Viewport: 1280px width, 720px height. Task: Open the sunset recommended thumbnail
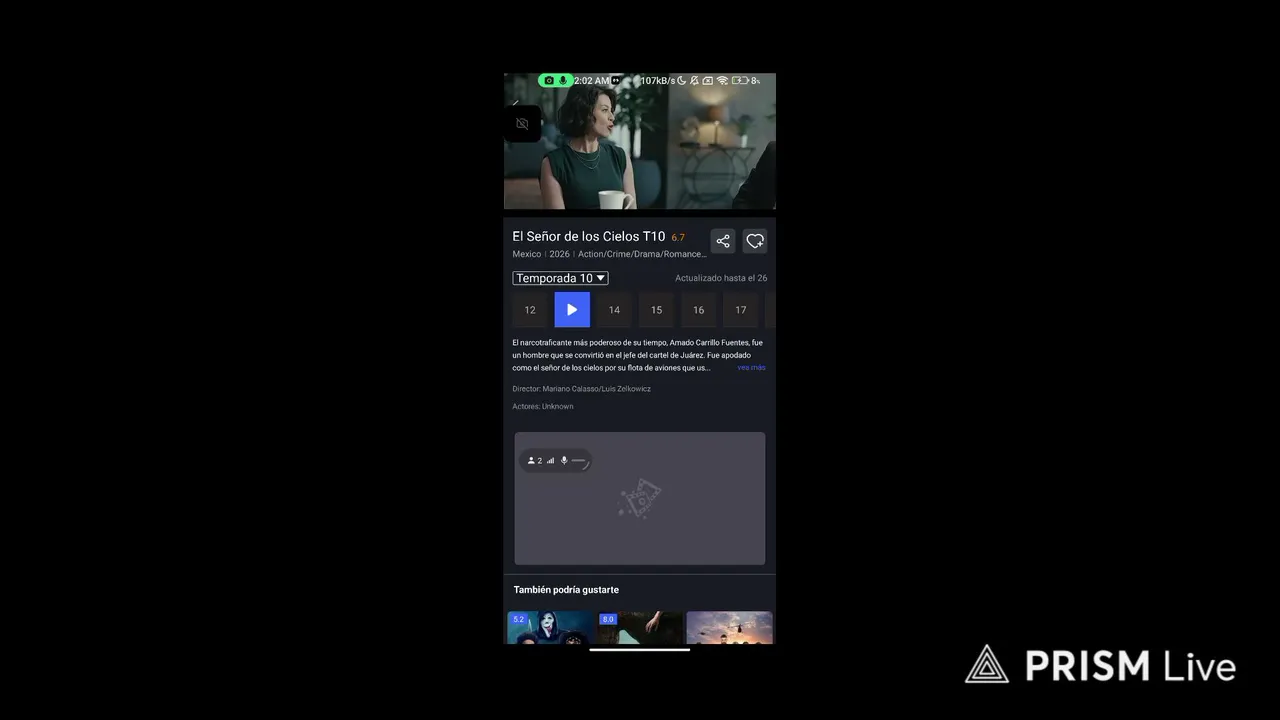[x=729, y=627]
